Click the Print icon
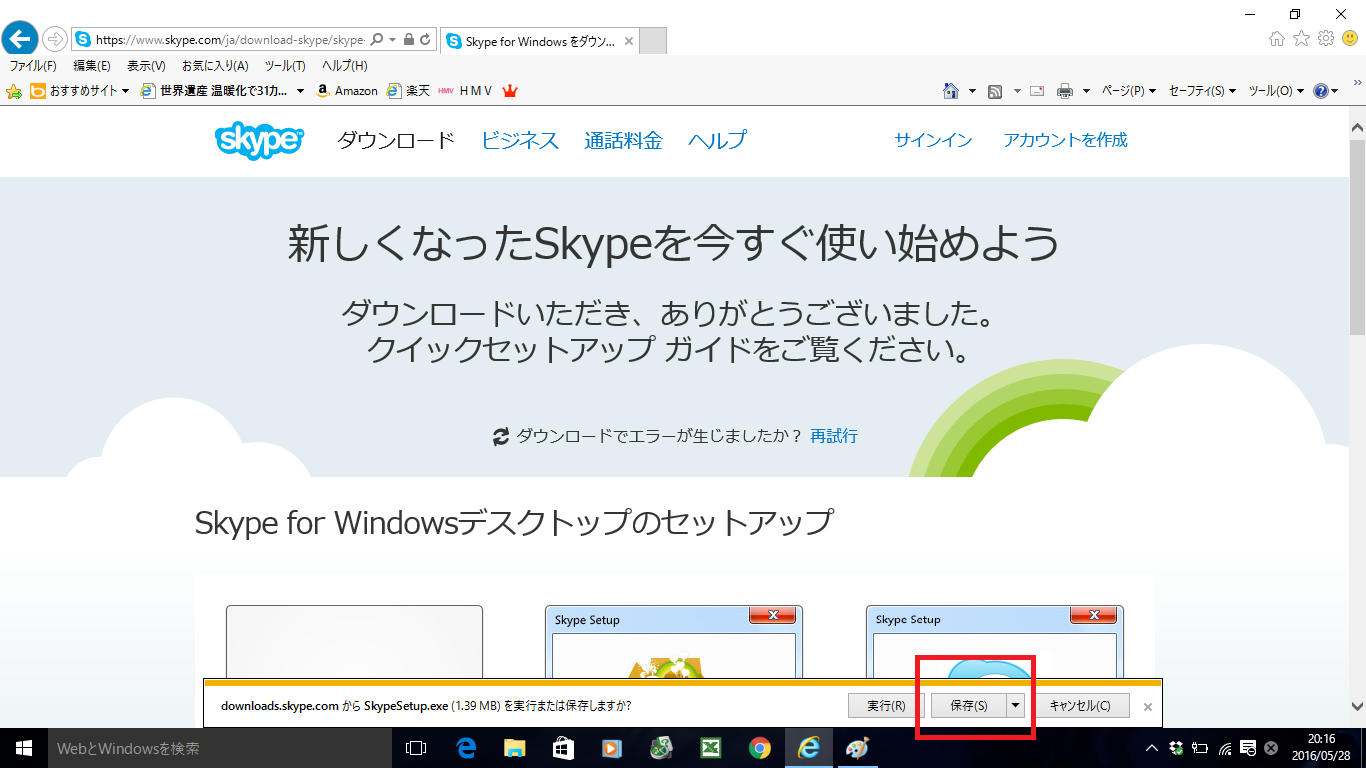This screenshot has width=1366, height=768. (x=1065, y=91)
